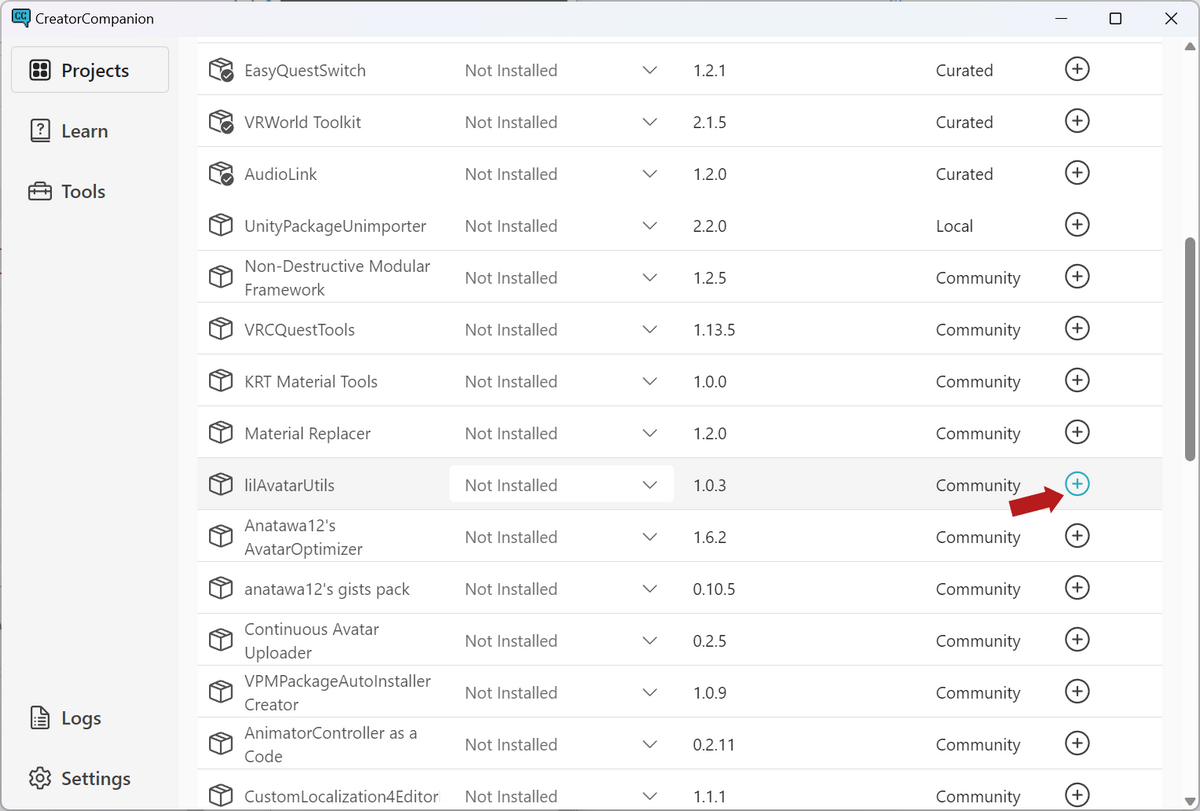Click the add icon for VRCQuestTools
This screenshot has width=1200, height=811.
pyautogui.click(x=1077, y=329)
